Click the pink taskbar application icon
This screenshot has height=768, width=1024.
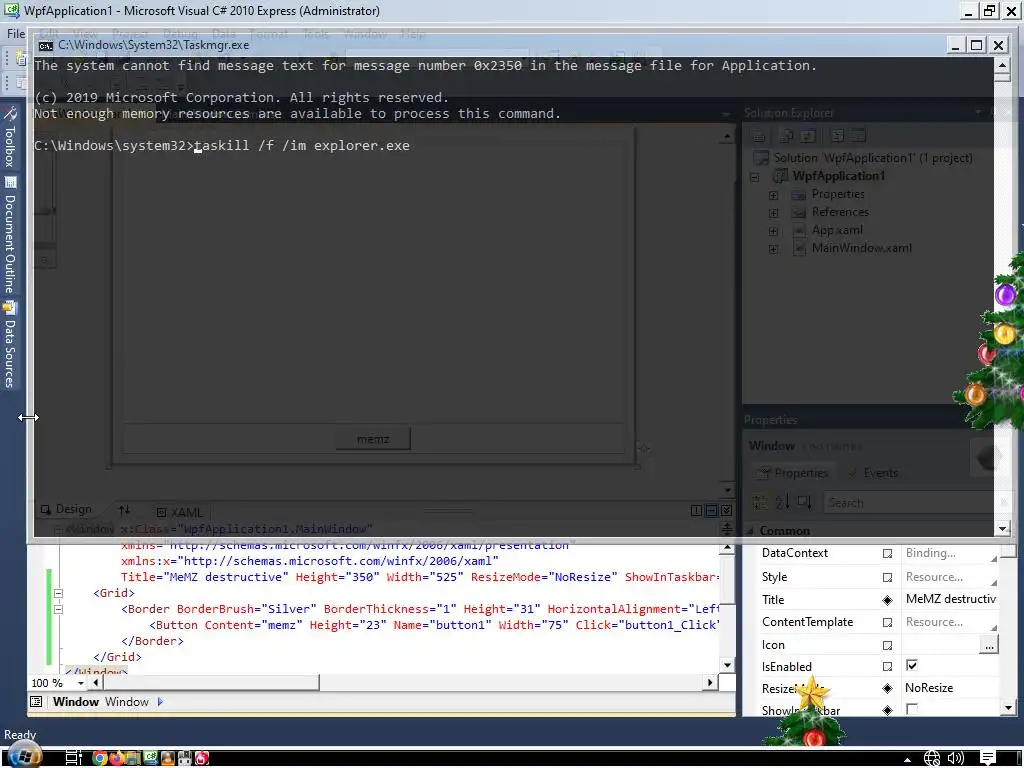pyautogui.click(x=202, y=758)
